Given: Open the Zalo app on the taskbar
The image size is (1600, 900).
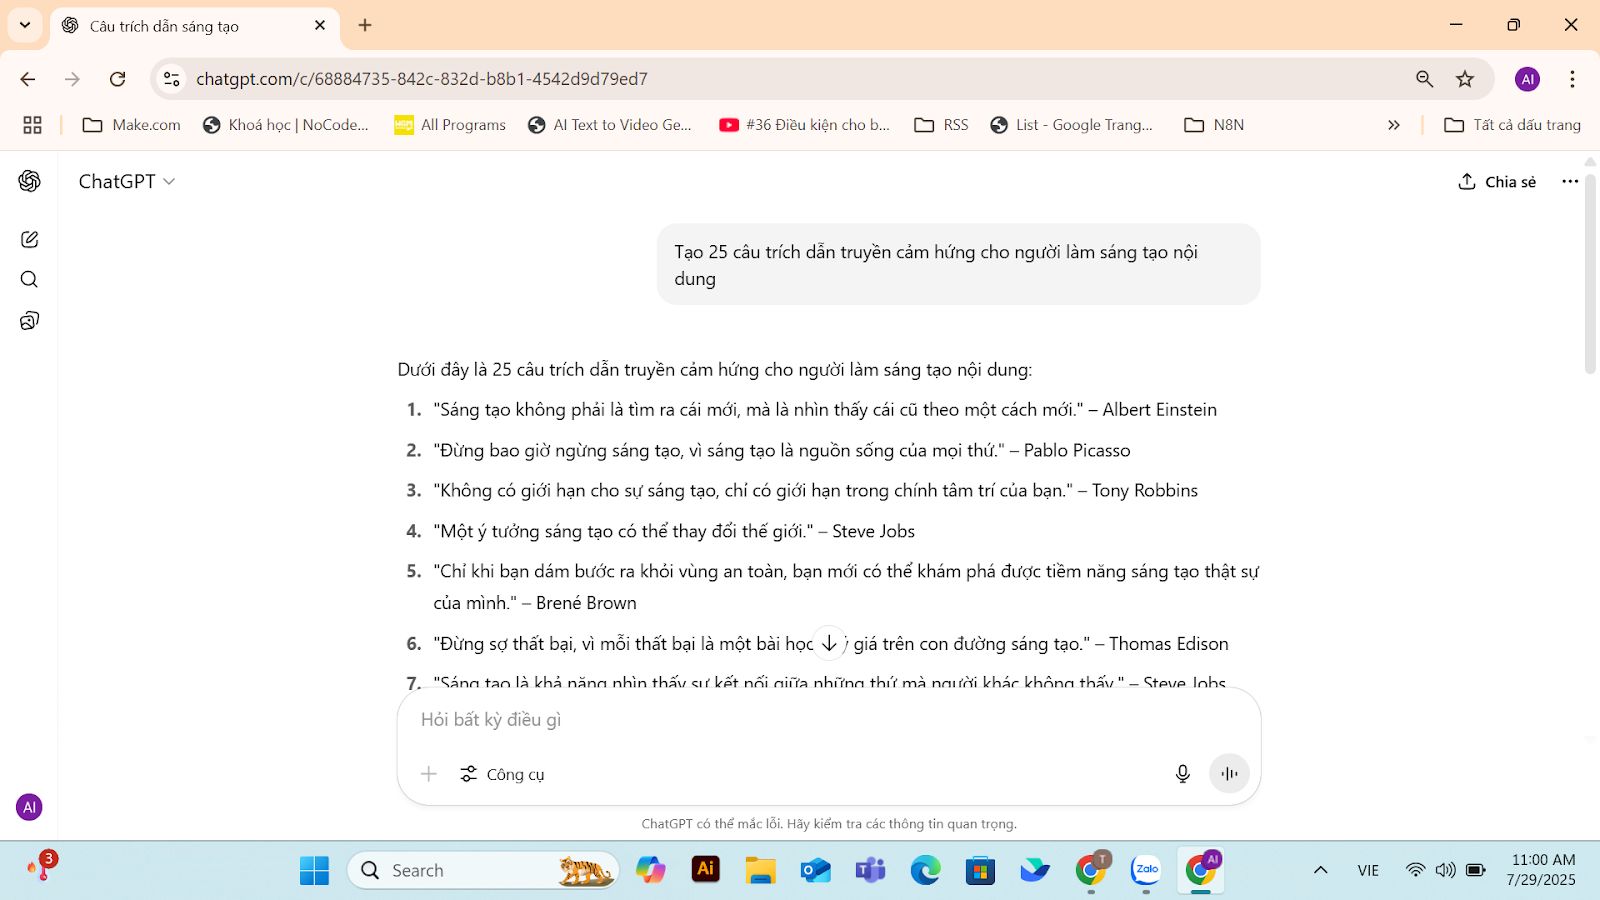Looking at the screenshot, I should tap(1146, 870).
